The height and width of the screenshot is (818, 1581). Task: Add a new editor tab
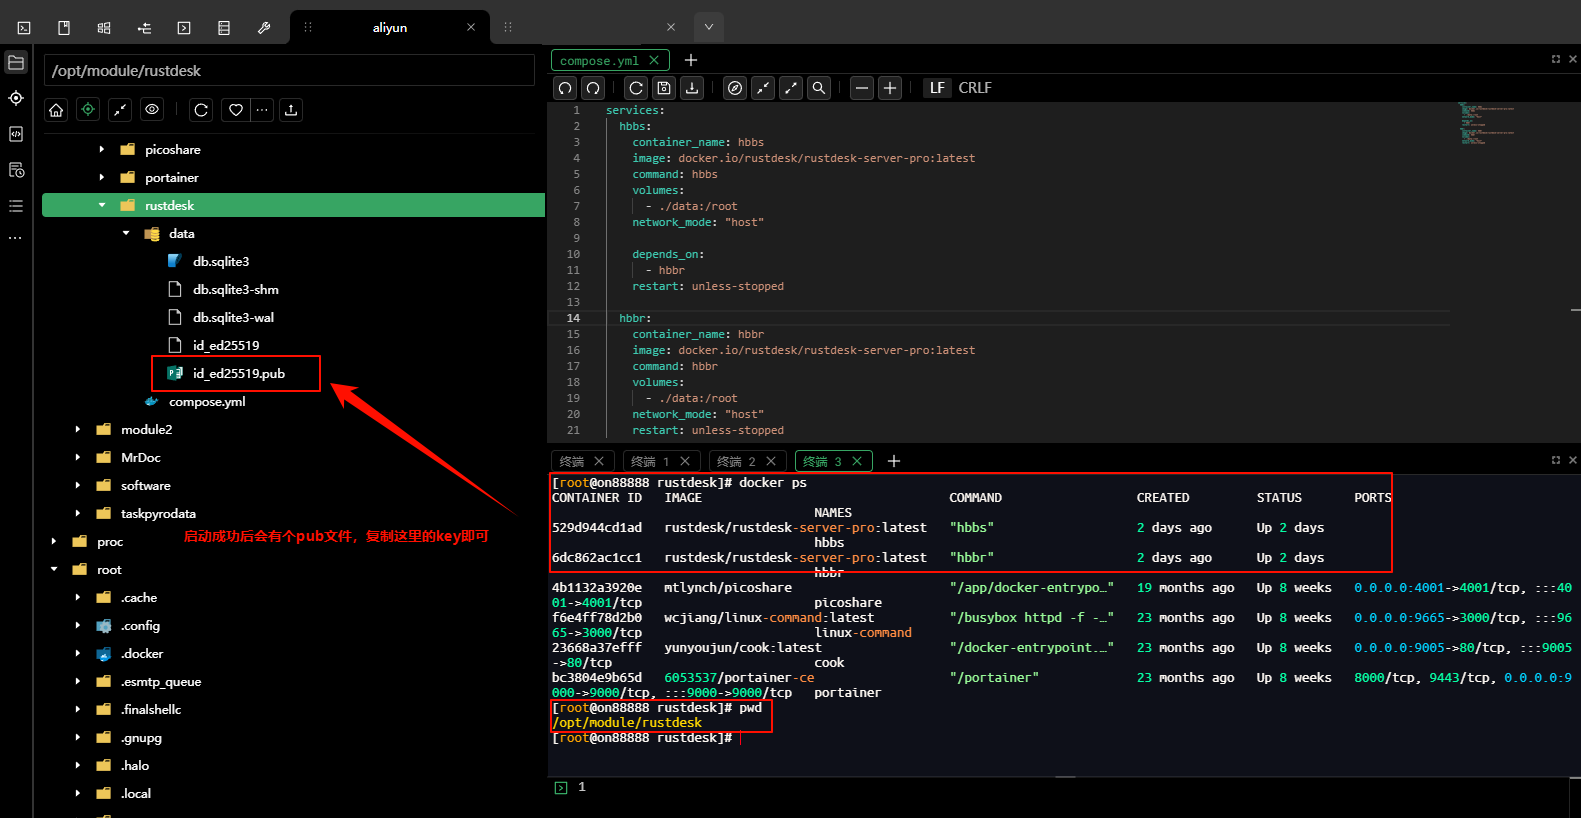tap(691, 61)
